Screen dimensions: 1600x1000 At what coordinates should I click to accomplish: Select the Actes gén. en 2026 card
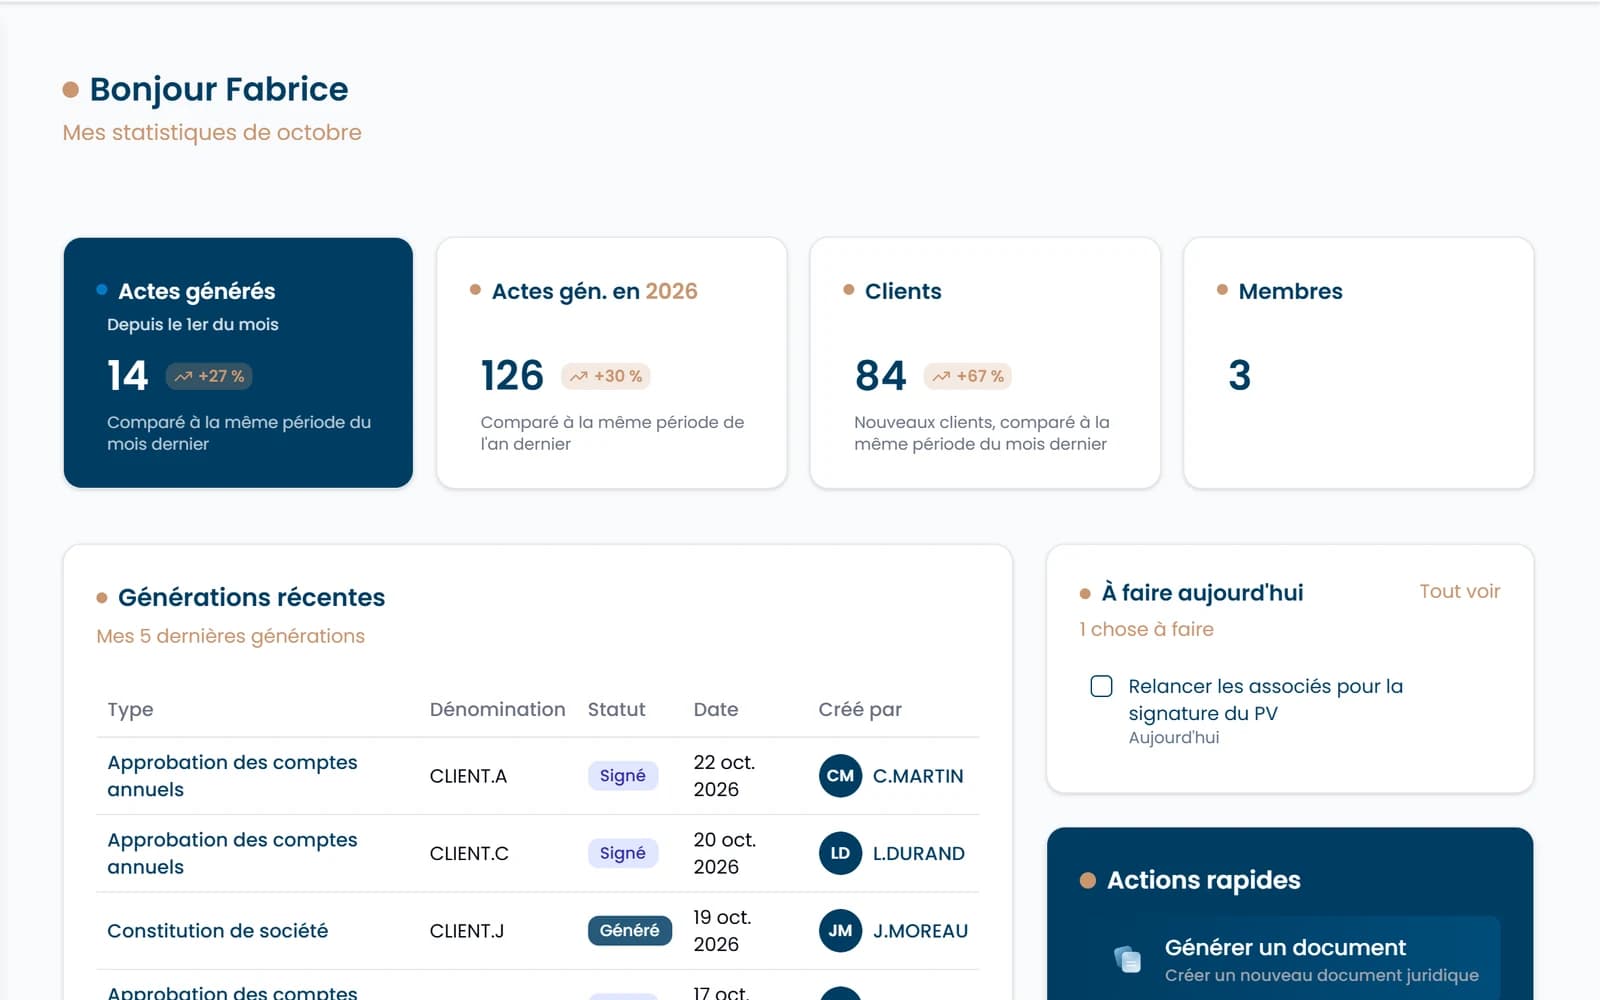click(612, 363)
